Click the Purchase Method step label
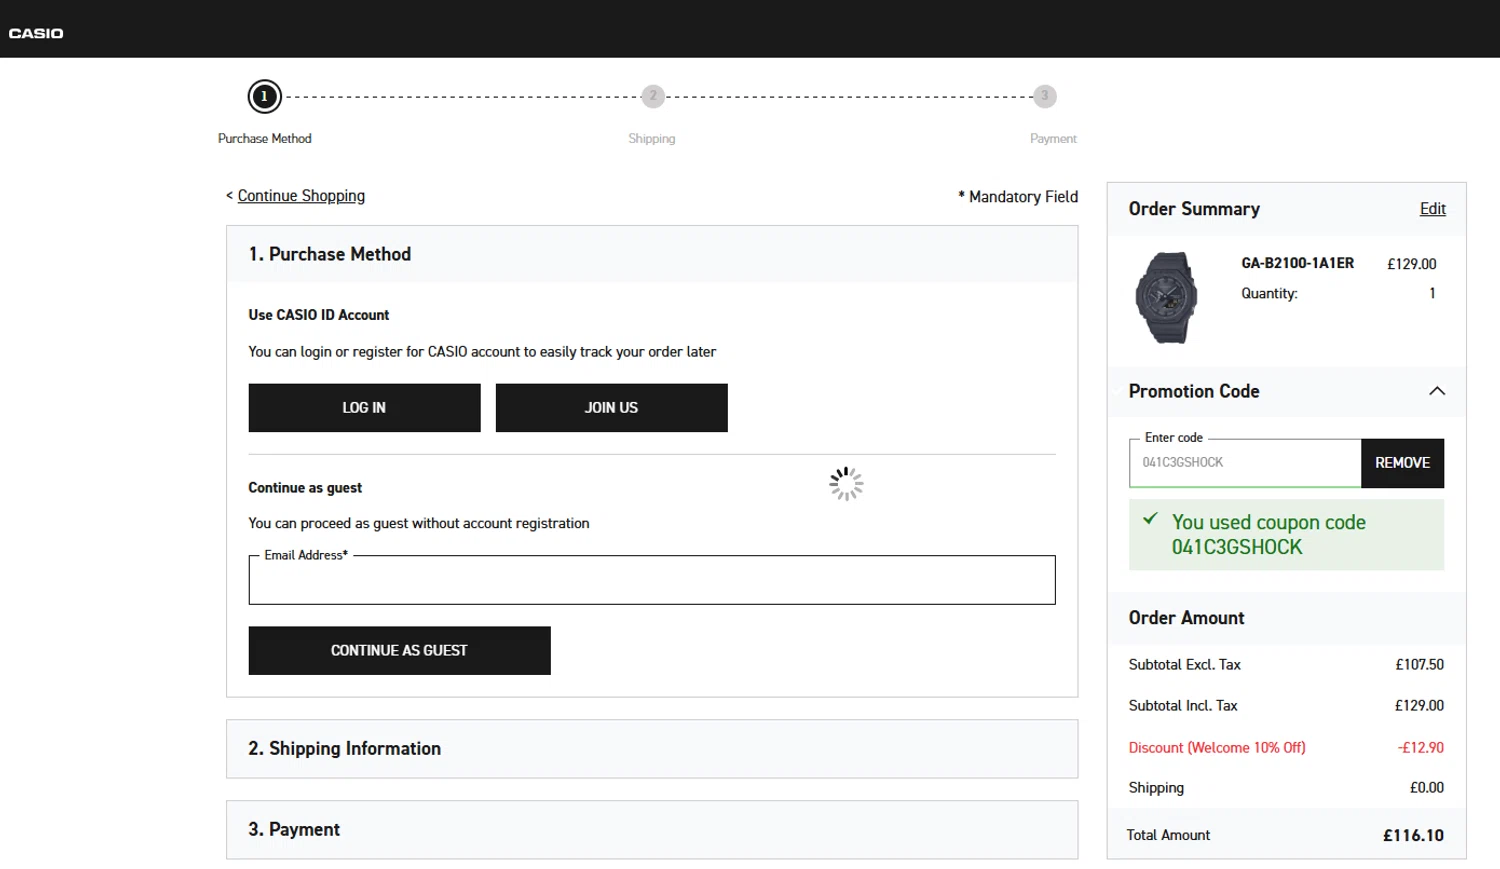 tap(265, 139)
